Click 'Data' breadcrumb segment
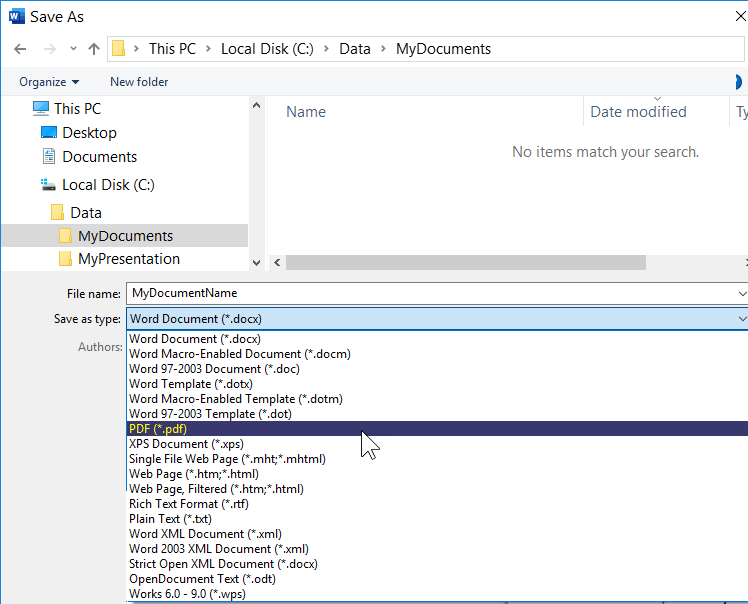 pos(355,49)
